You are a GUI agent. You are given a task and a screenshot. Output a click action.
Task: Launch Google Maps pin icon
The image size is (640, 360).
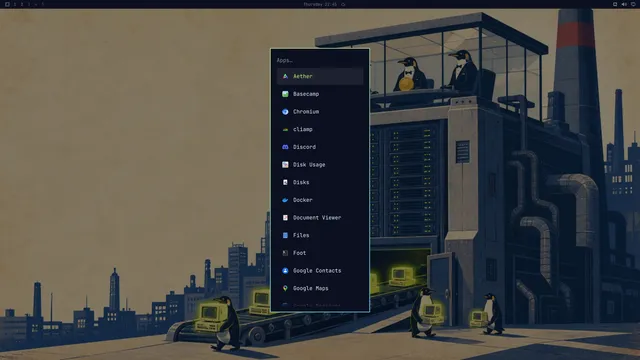pyautogui.click(x=285, y=288)
